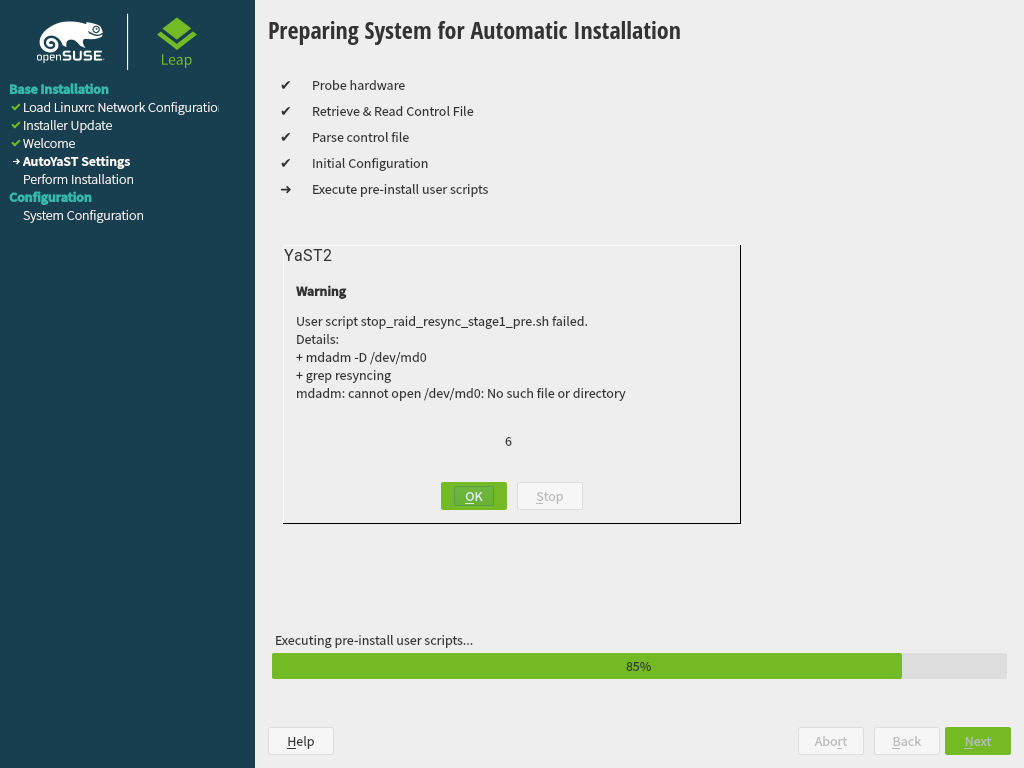Click the green Leap logo
Screen dimensions: 1024x768
pos(176,42)
